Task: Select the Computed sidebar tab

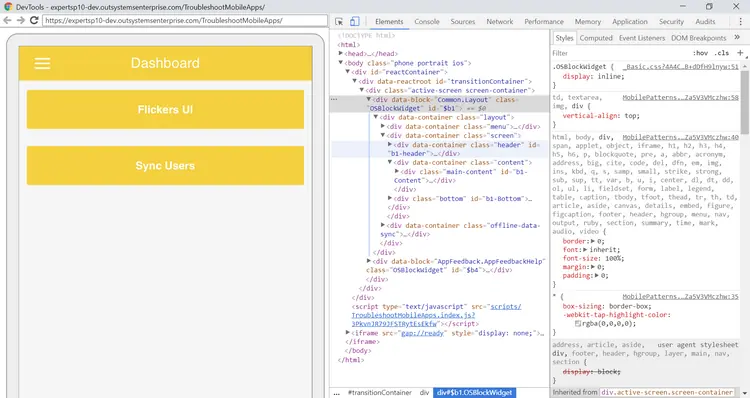Action: click(596, 38)
